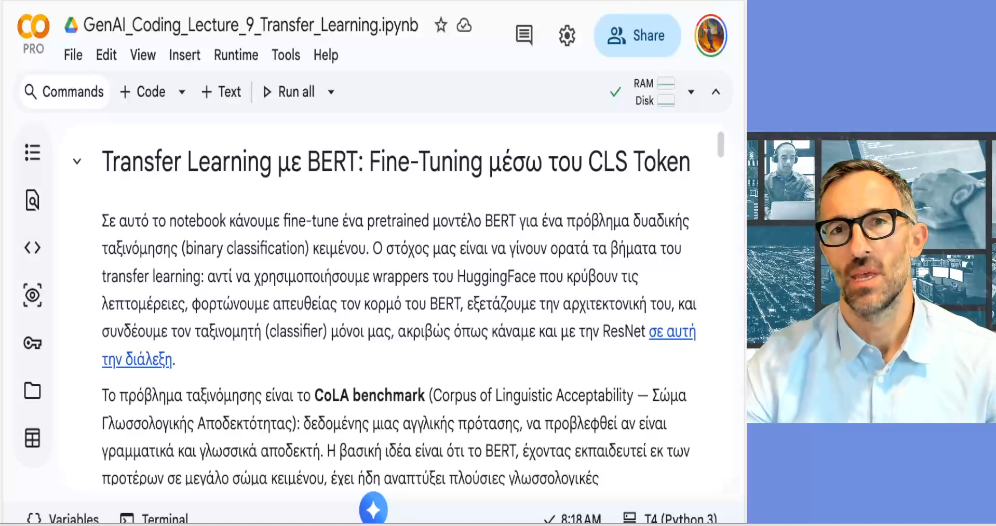Click the notebook title GenAI_Coding_Lecture_9_Transfer_Learning.ipynb
996x526 pixels.
[x=251, y=25]
